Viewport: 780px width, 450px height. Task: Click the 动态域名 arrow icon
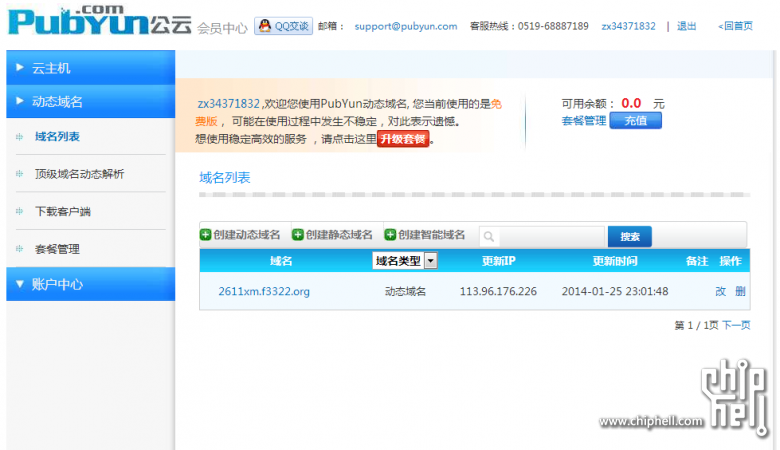20,101
